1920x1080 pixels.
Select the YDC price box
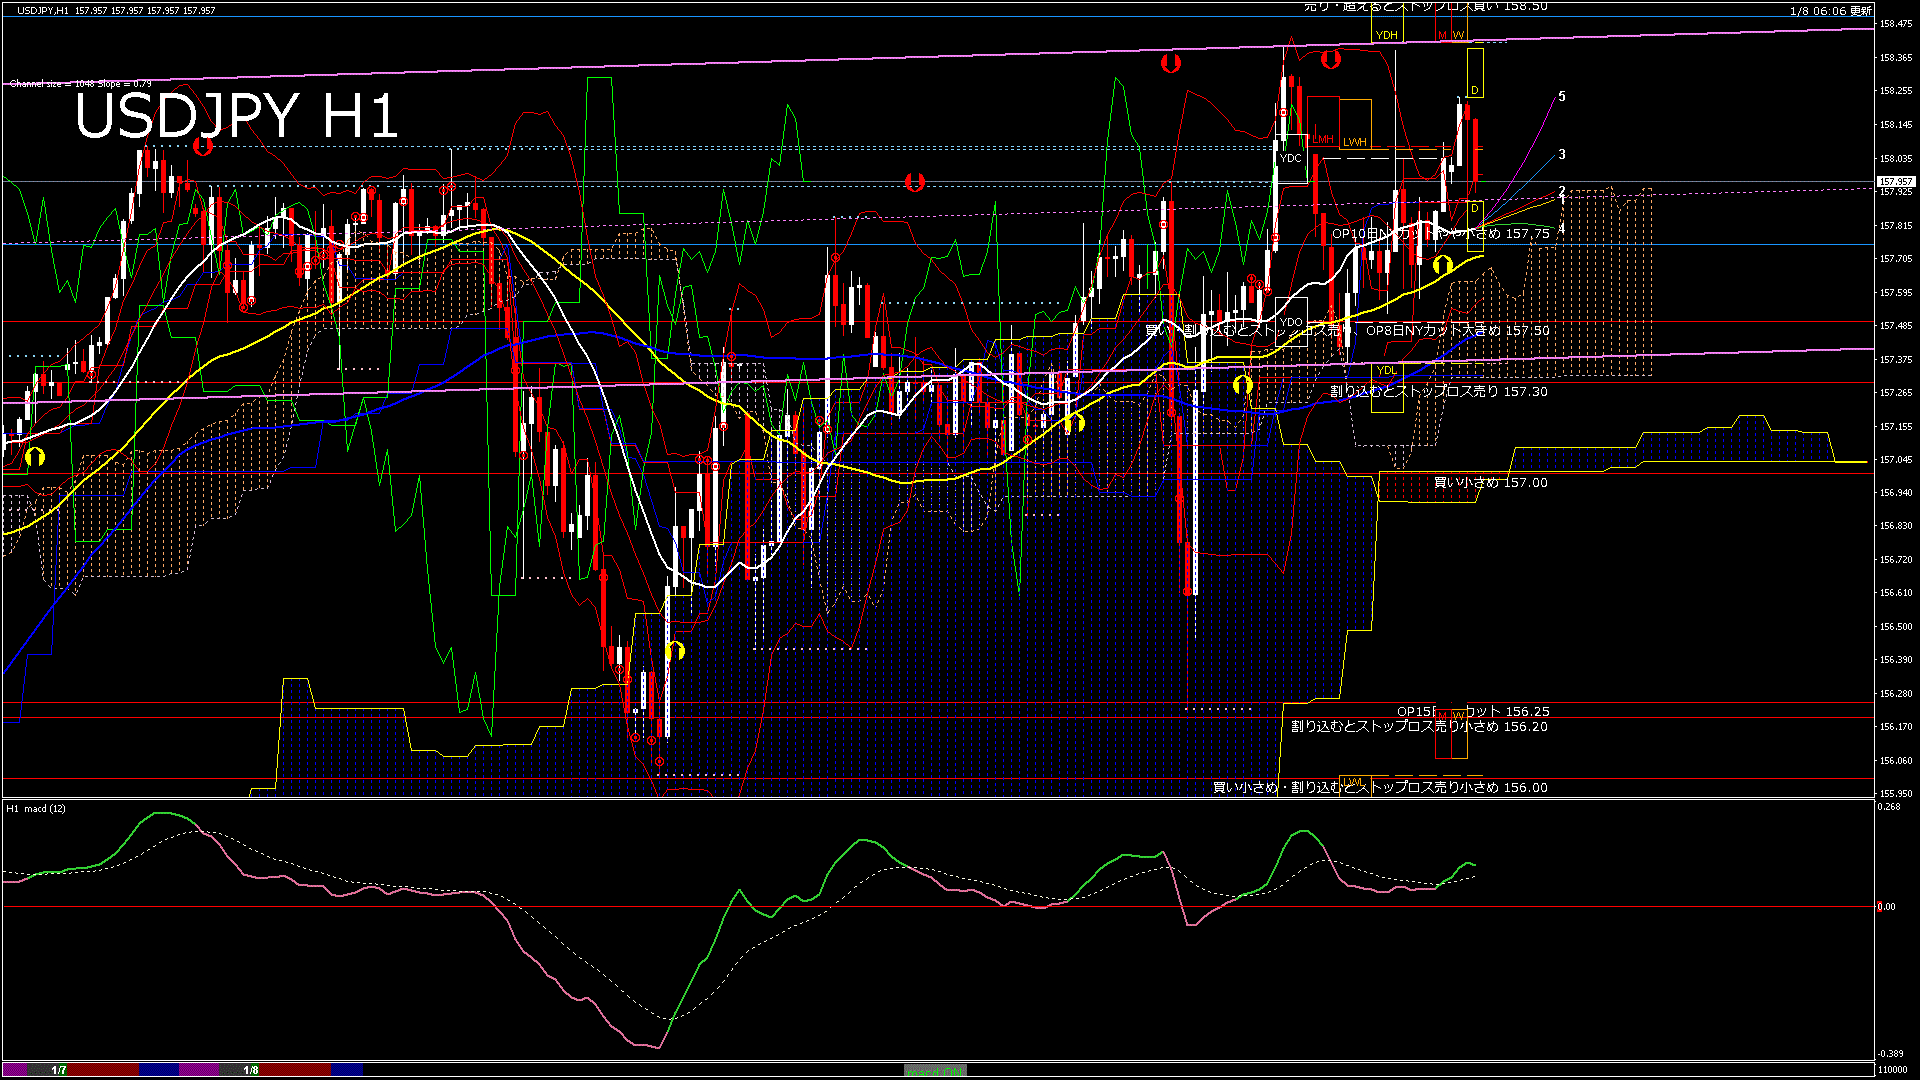coord(1290,158)
